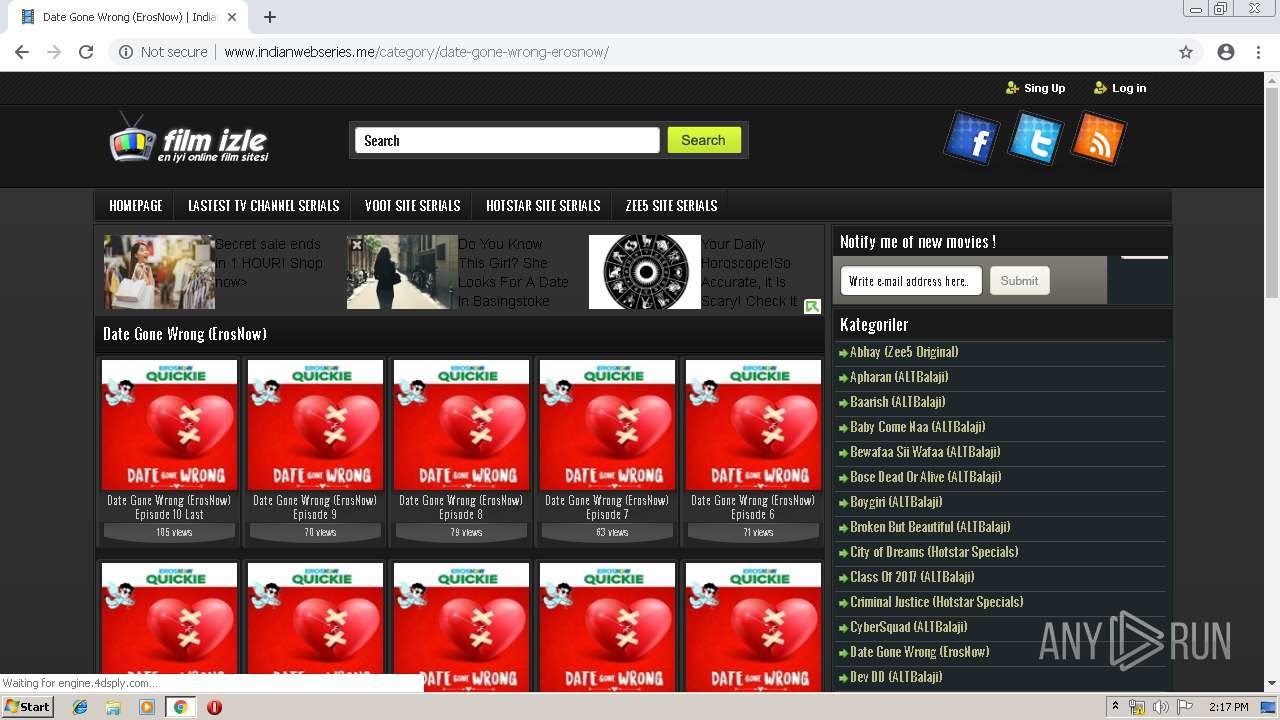
Task: Click the Sing Up link
Action: [1035, 88]
